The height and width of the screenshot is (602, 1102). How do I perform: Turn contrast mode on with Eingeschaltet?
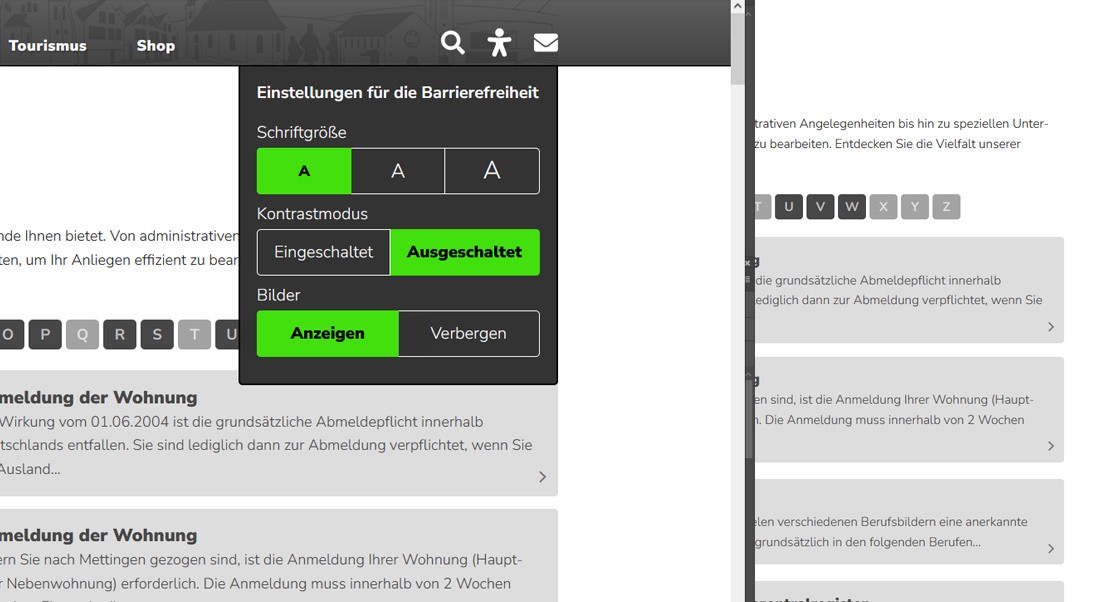(324, 252)
